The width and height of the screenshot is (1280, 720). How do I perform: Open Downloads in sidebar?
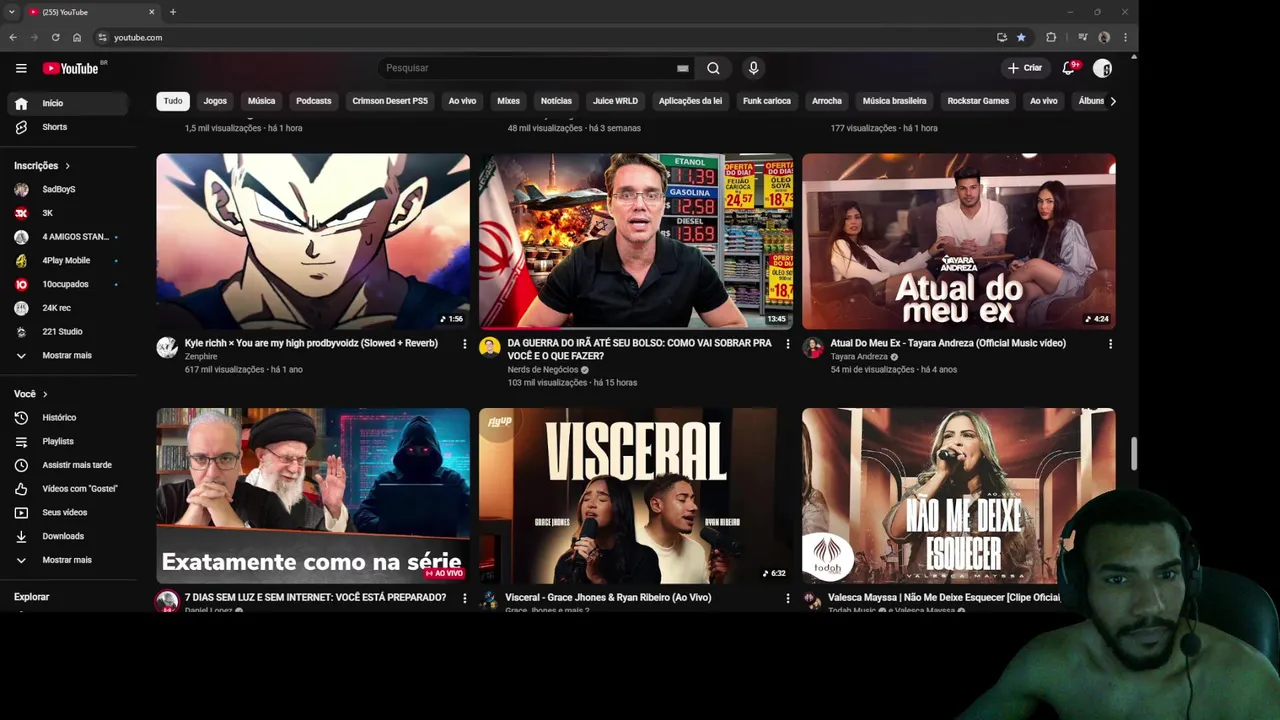pyautogui.click(x=66, y=536)
